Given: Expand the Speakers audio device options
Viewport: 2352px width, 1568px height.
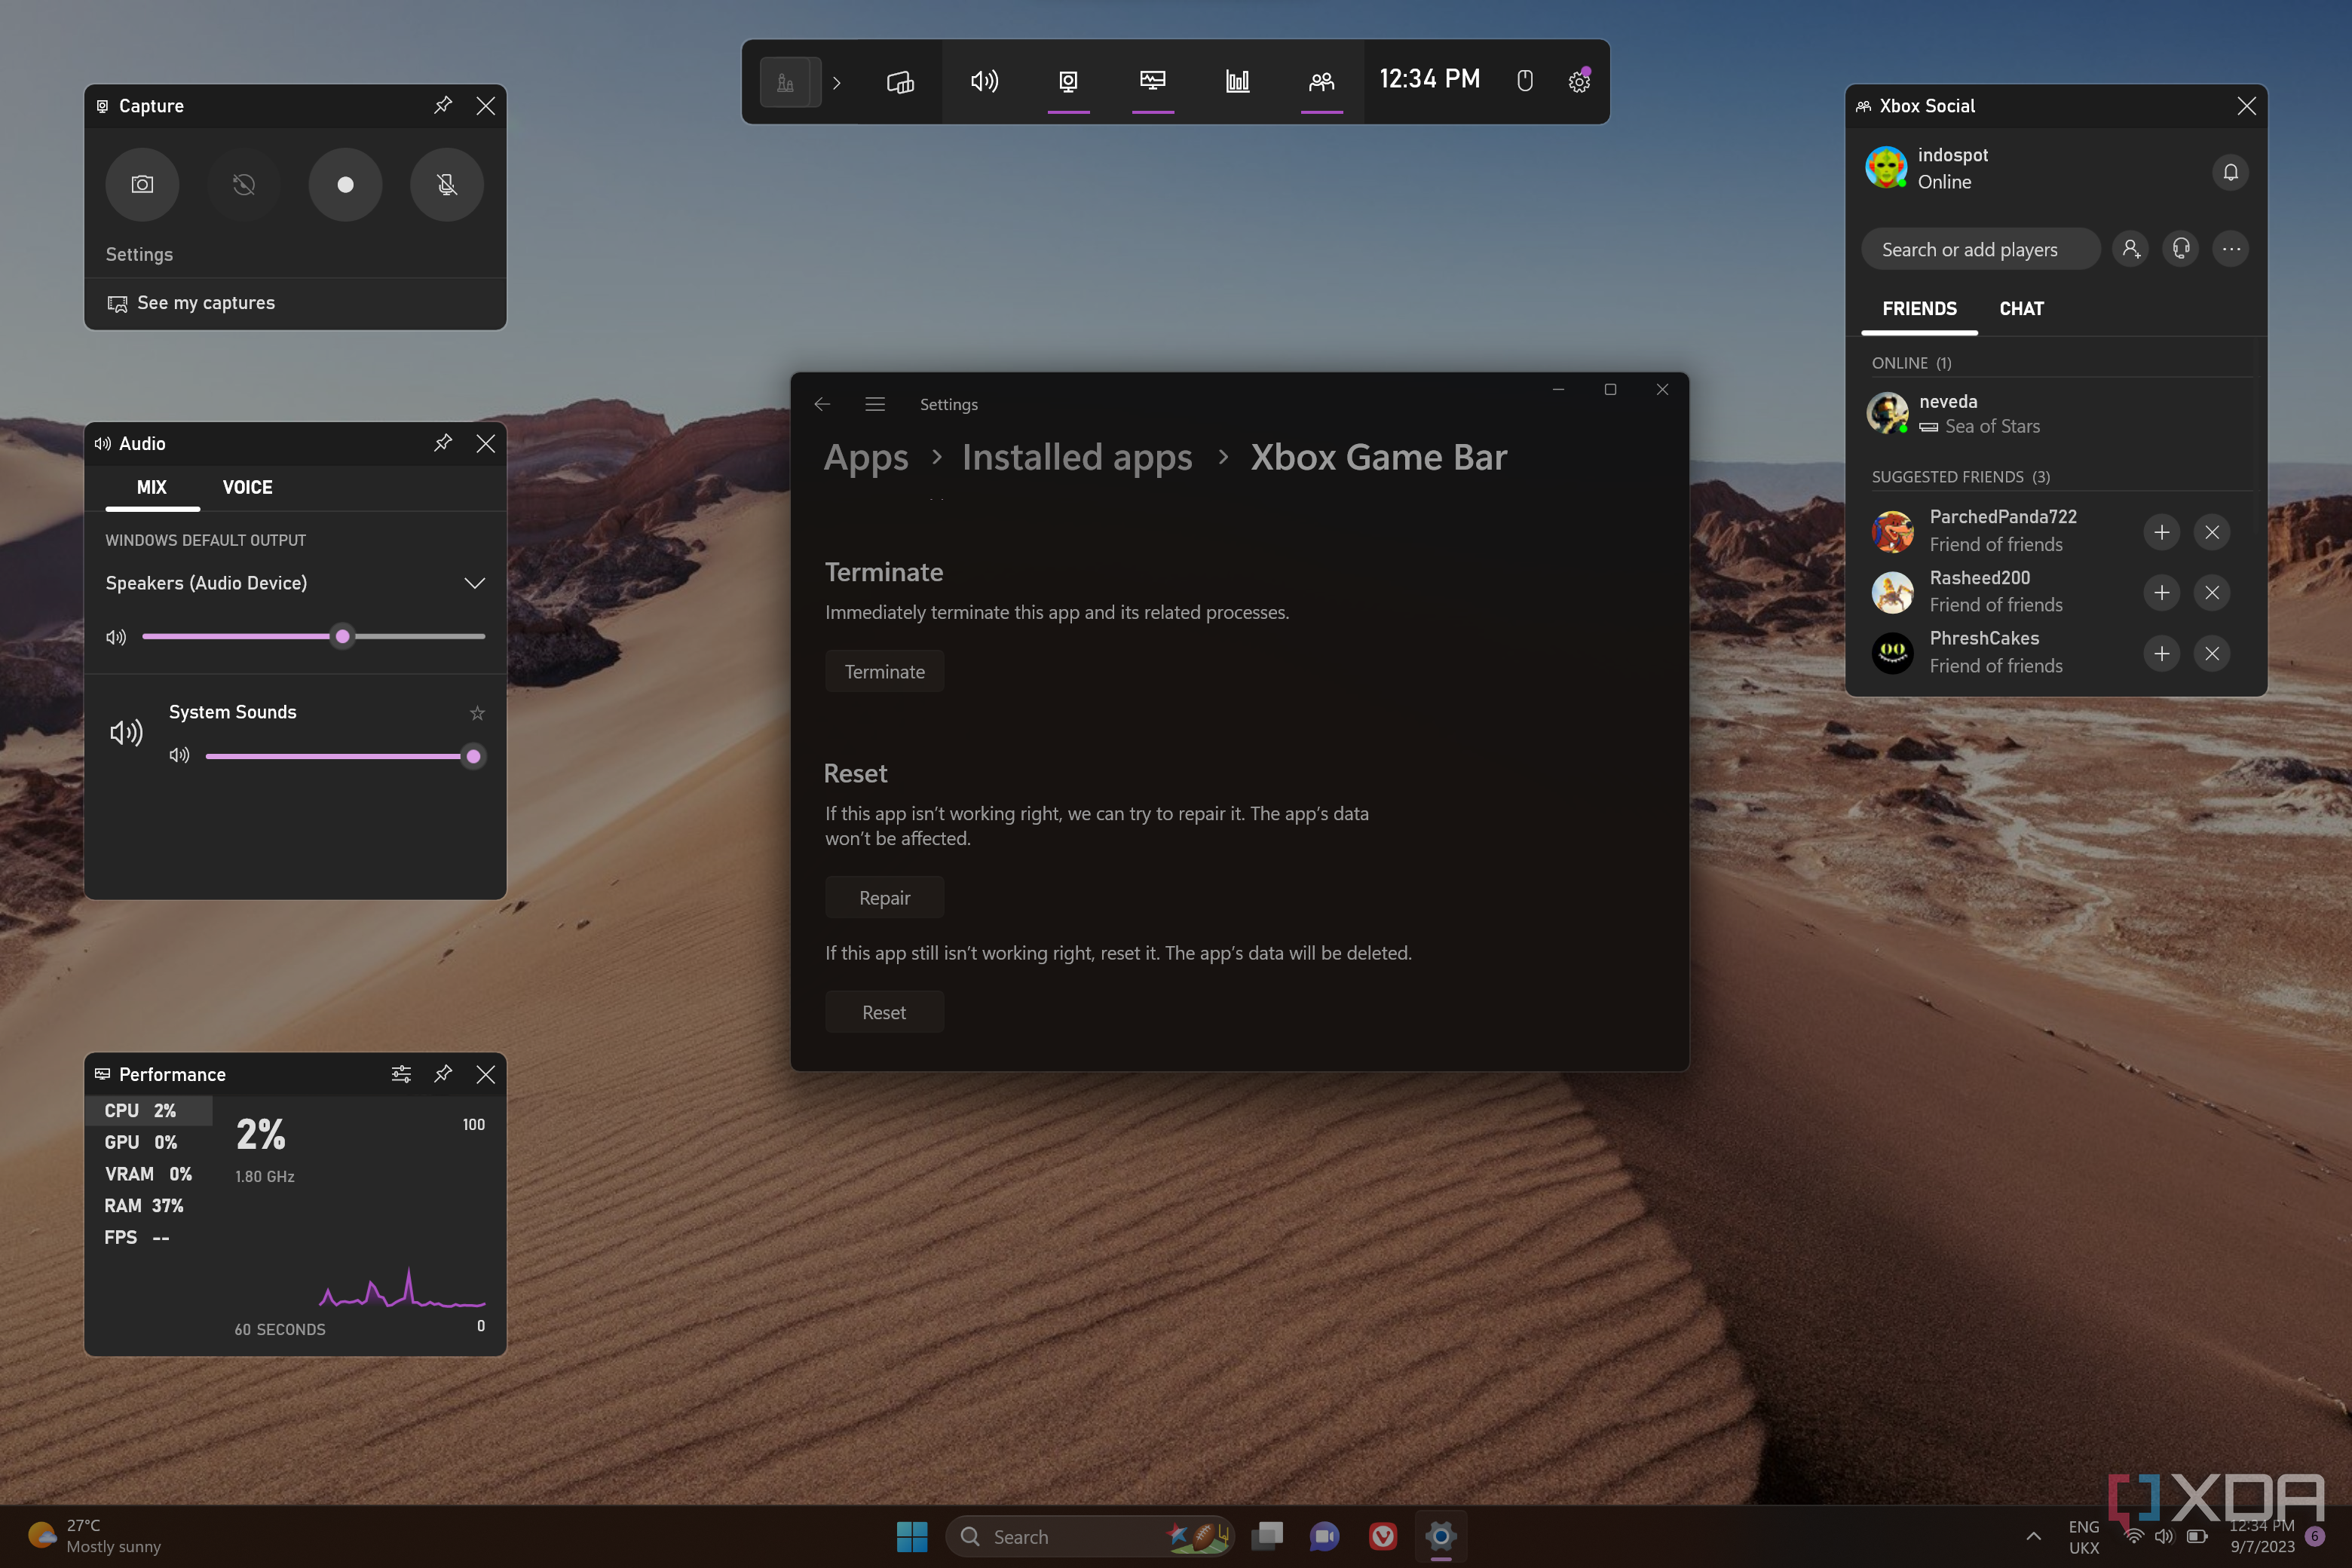Looking at the screenshot, I should pyautogui.click(x=474, y=583).
